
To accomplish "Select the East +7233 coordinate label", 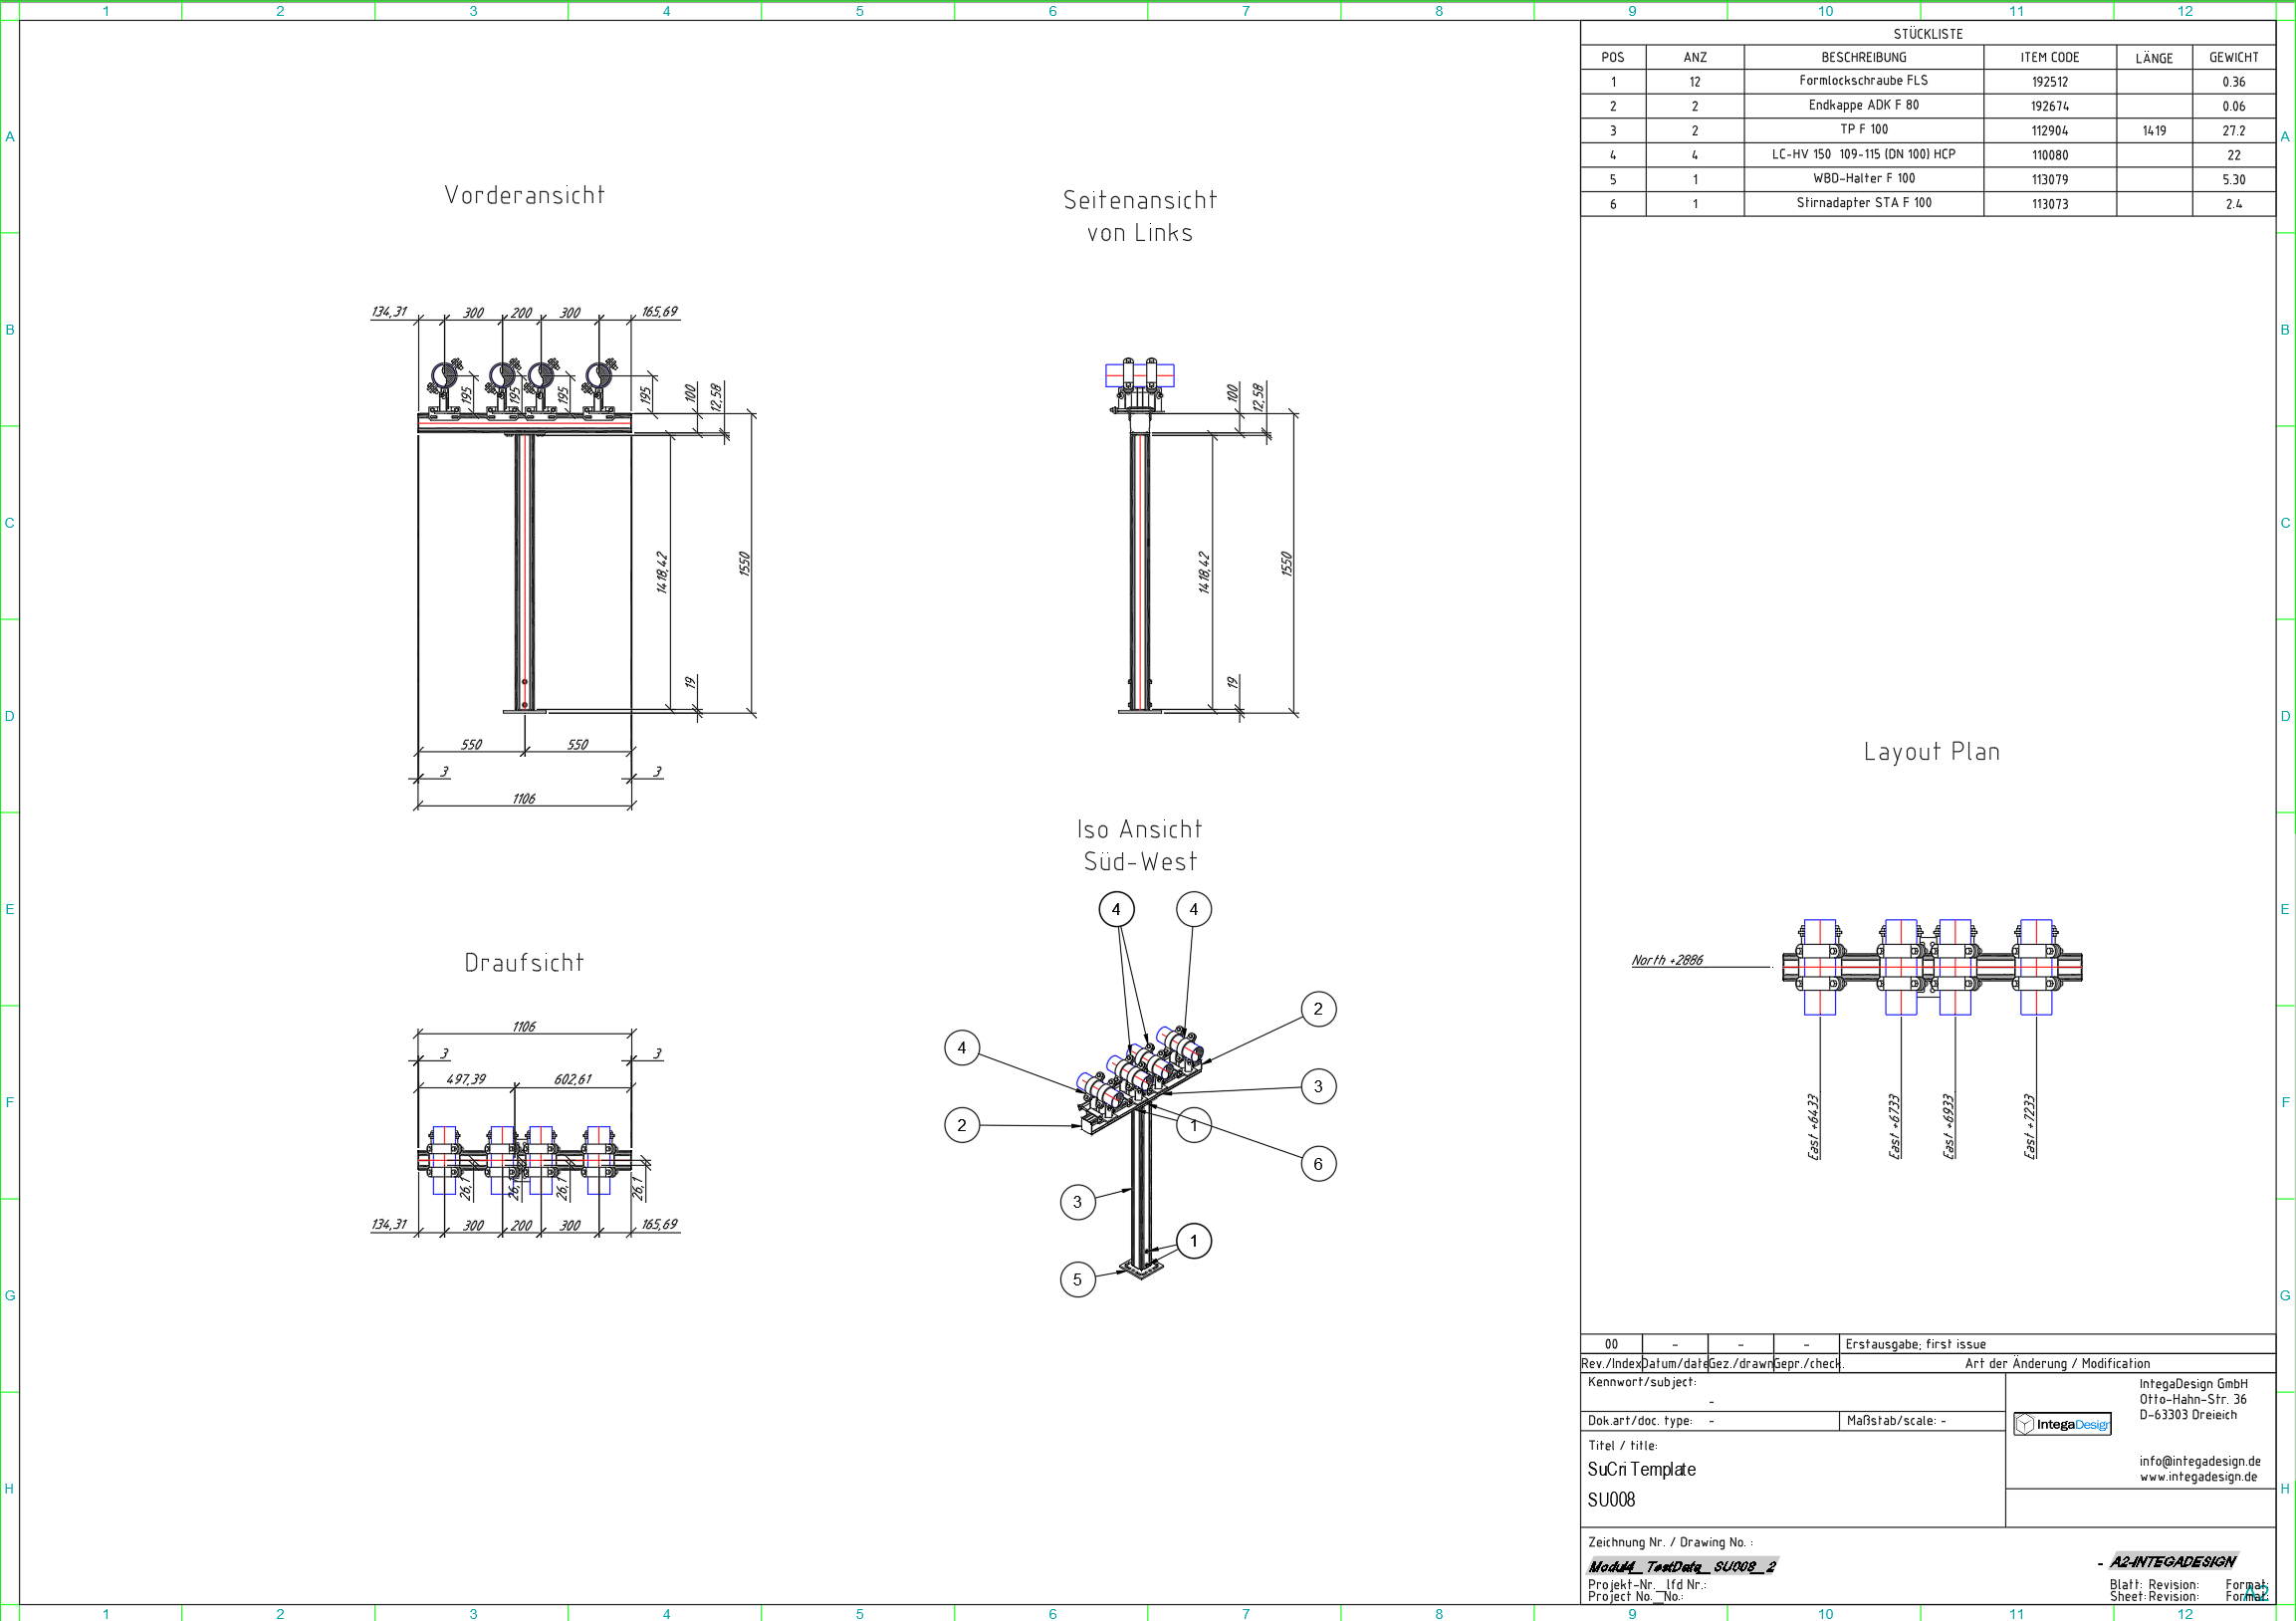I will [x=2029, y=1126].
